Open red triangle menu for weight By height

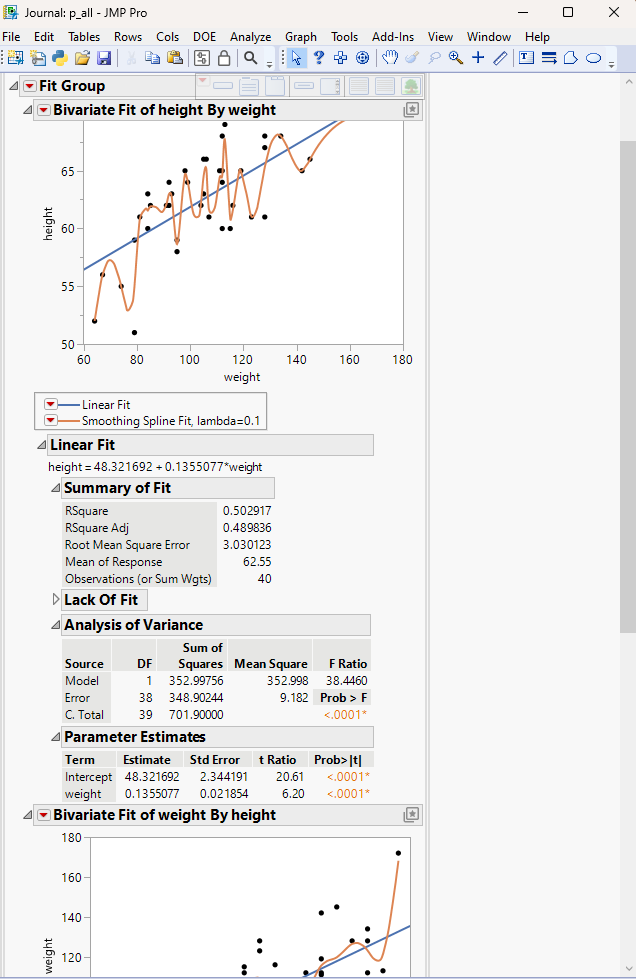pyautogui.click(x=43, y=815)
